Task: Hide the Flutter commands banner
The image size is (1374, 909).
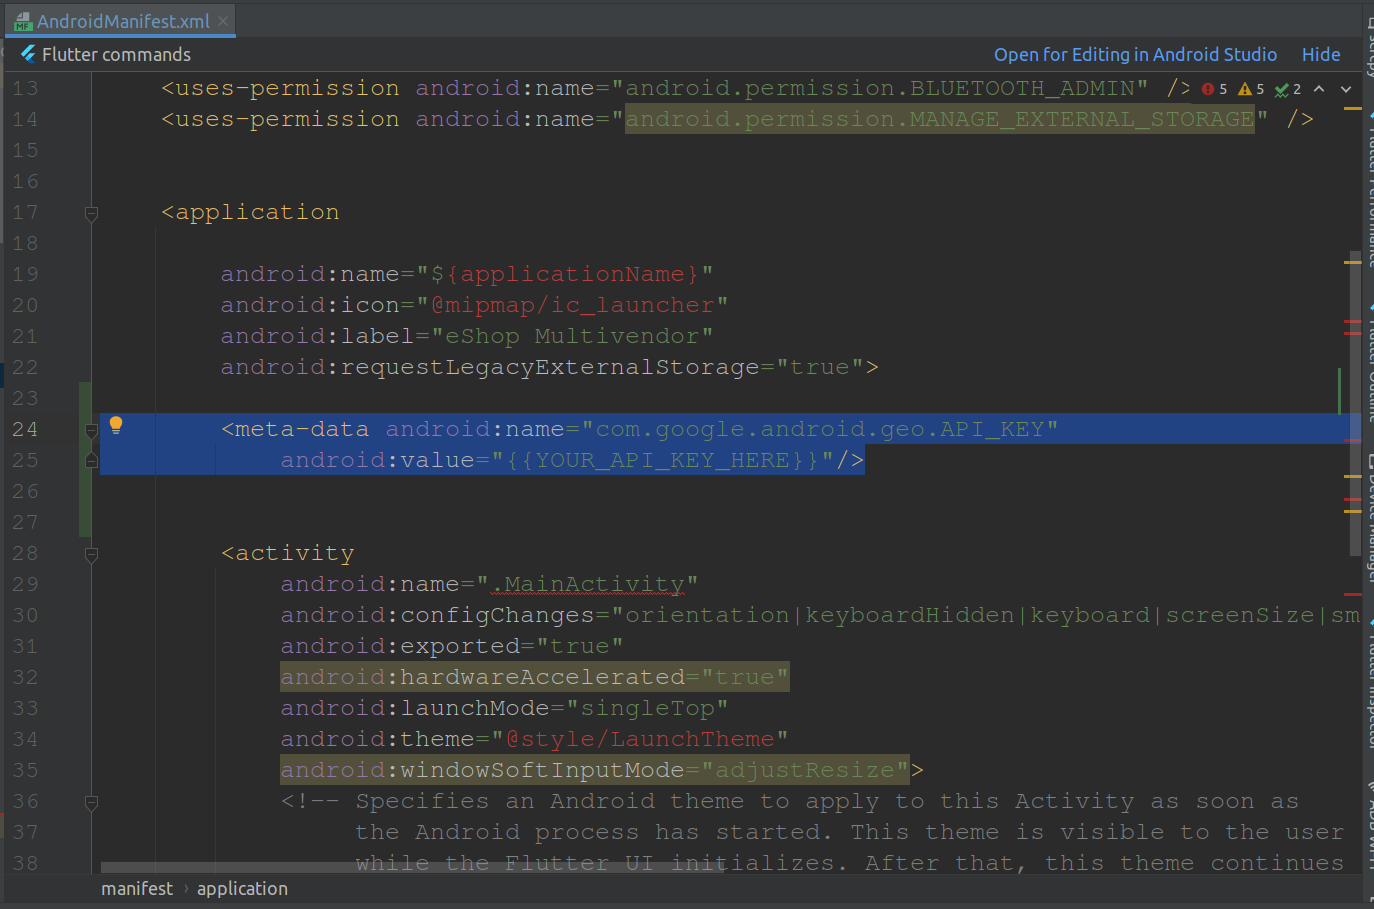Action: coord(1320,54)
